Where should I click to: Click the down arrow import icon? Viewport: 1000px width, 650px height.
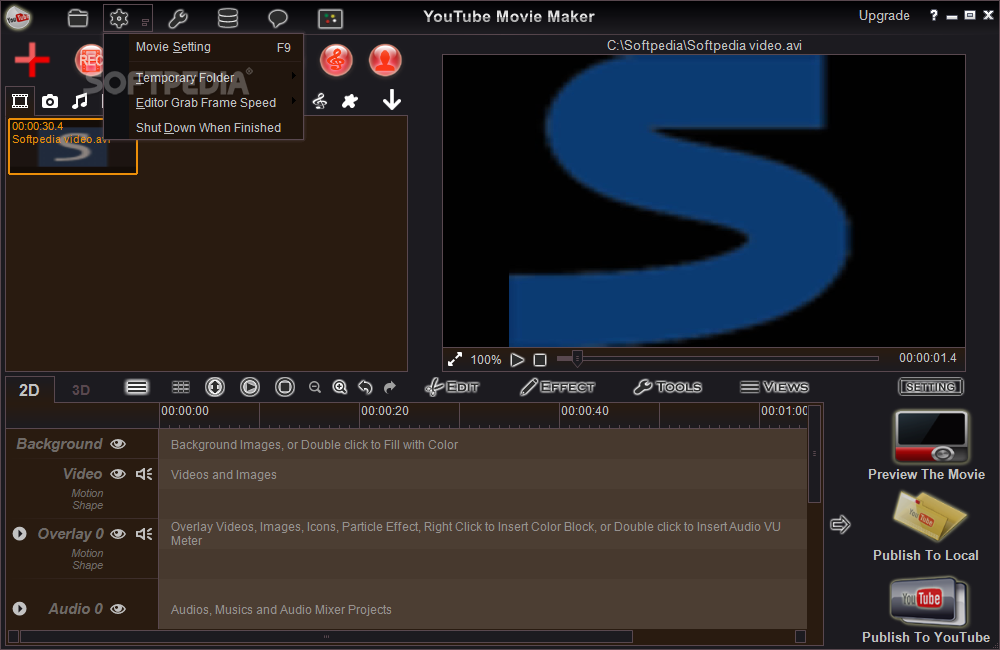pyautogui.click(x=392, y=100)
